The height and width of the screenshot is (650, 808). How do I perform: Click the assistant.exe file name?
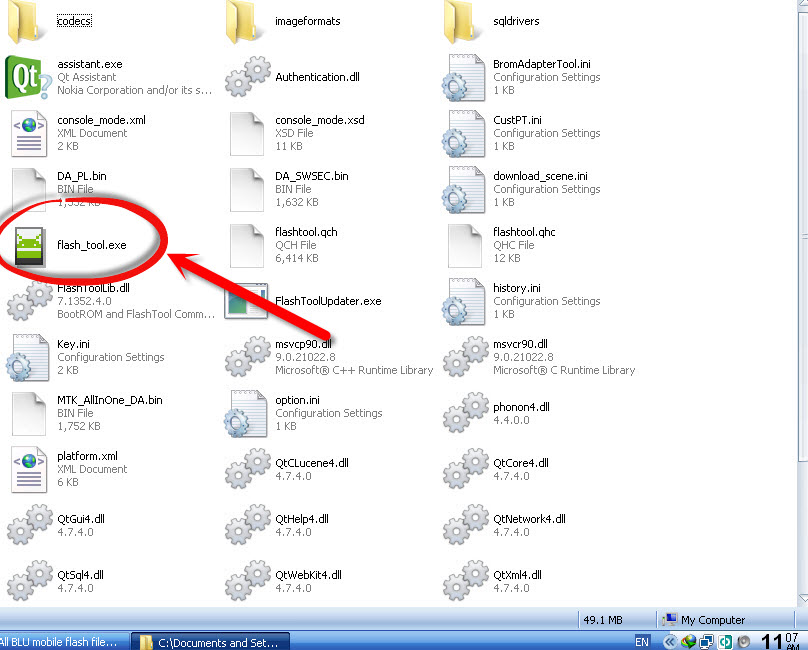point(90,64)
